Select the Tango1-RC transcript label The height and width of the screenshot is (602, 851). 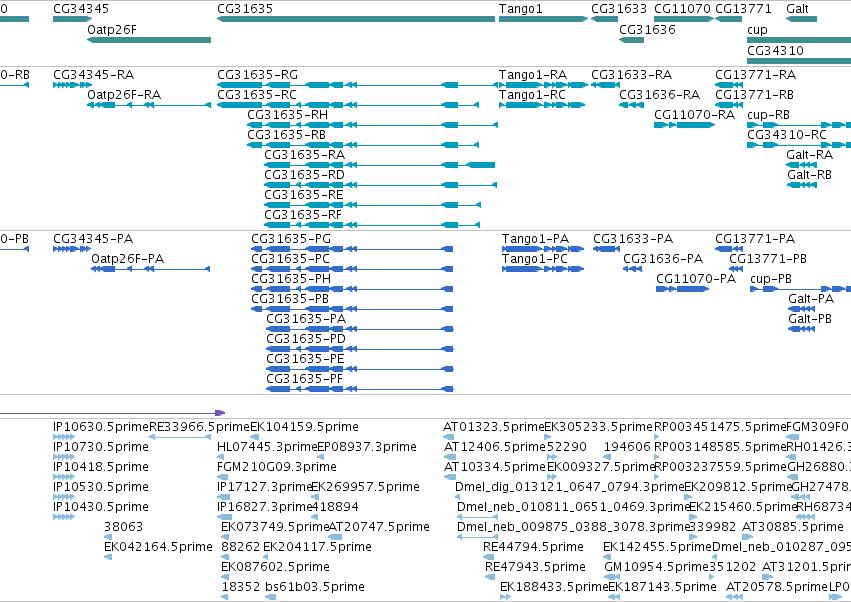tap(532, 94)
